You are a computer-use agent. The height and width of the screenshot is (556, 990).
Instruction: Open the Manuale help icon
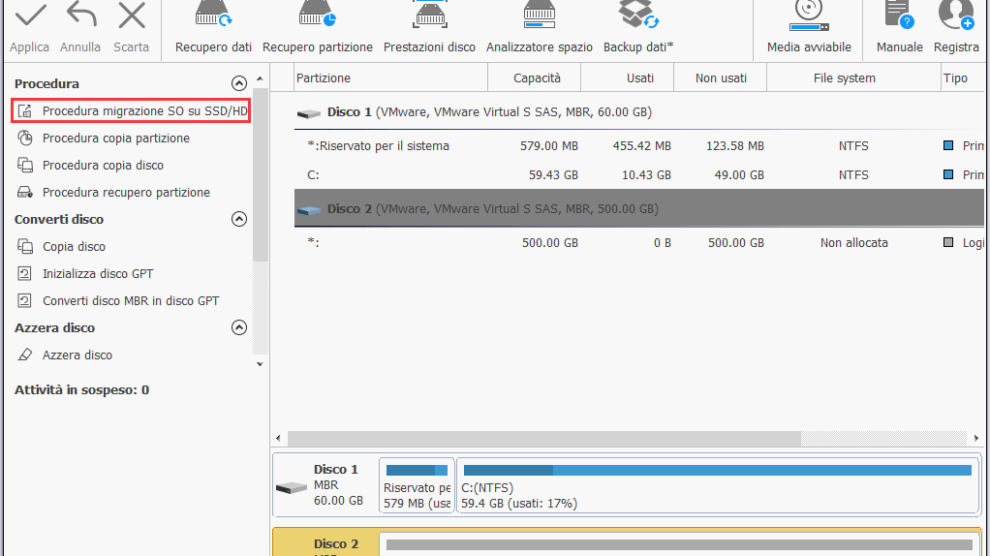[899, 18]
